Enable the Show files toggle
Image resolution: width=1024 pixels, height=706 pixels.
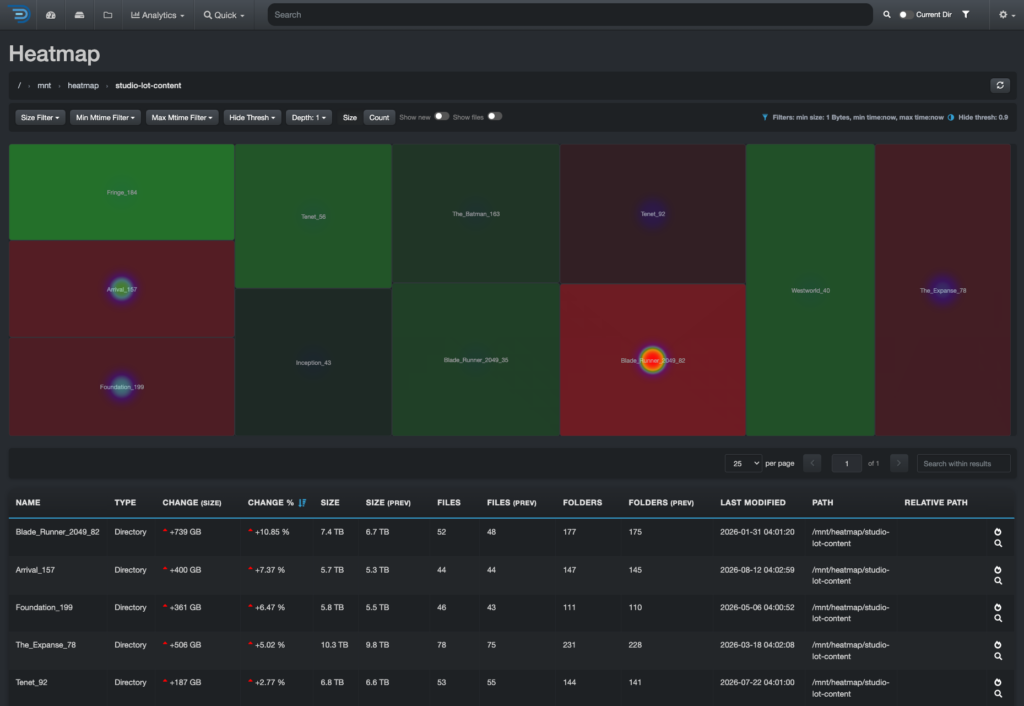tap(495, 116)
